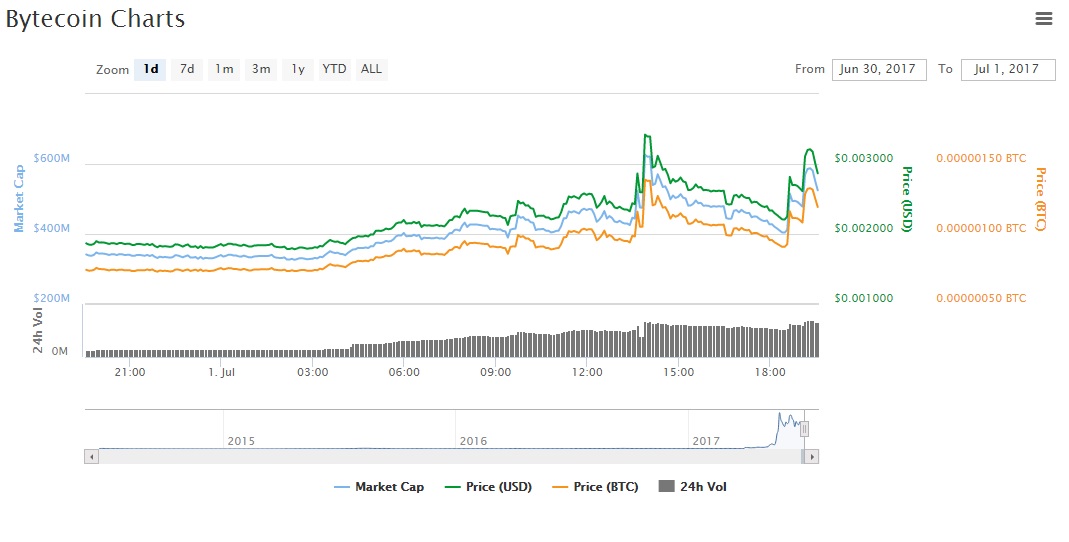Click the Market Cap vertical axis title
This screenshot has height=542, width=1069.
pos(19,198)
